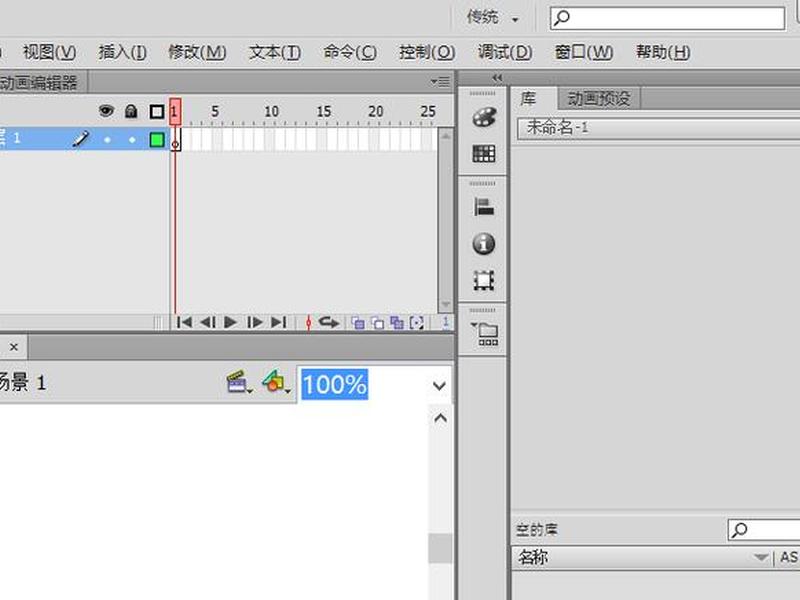
Task: Open the Project folder panel icon
Action: pyautogui.click(x=485, y=334)
